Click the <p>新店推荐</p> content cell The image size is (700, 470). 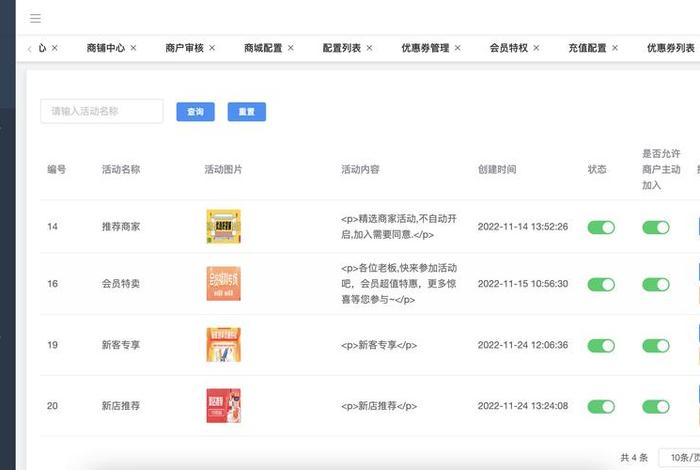379,406
